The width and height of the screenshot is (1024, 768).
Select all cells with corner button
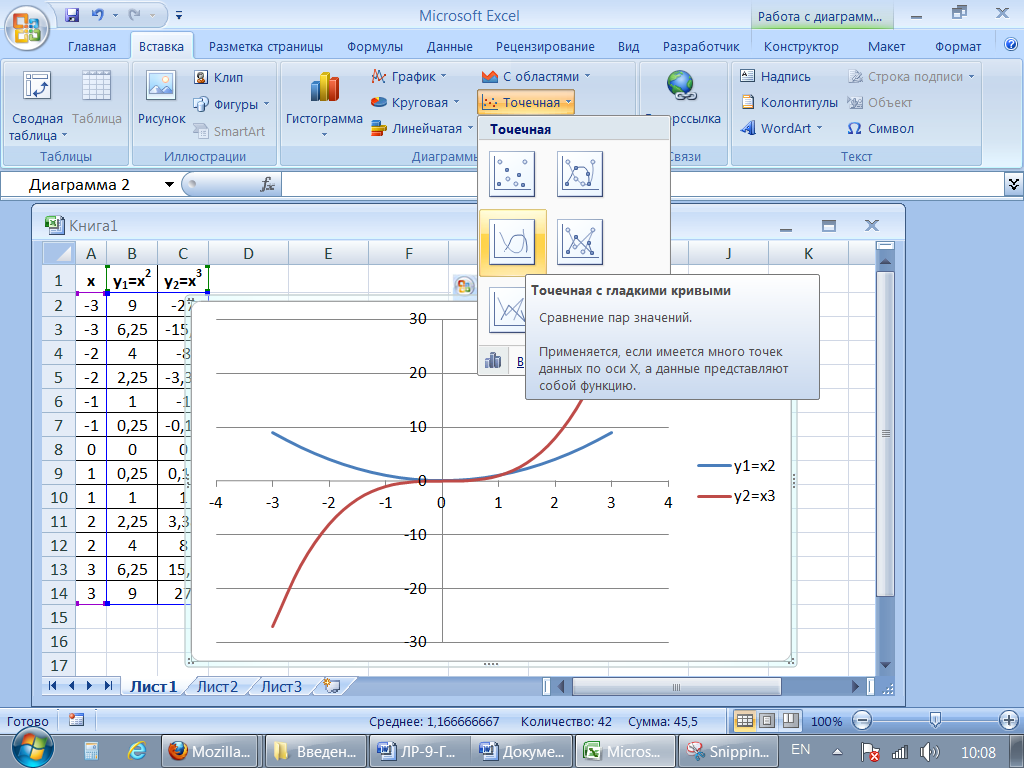coord(59,253)
